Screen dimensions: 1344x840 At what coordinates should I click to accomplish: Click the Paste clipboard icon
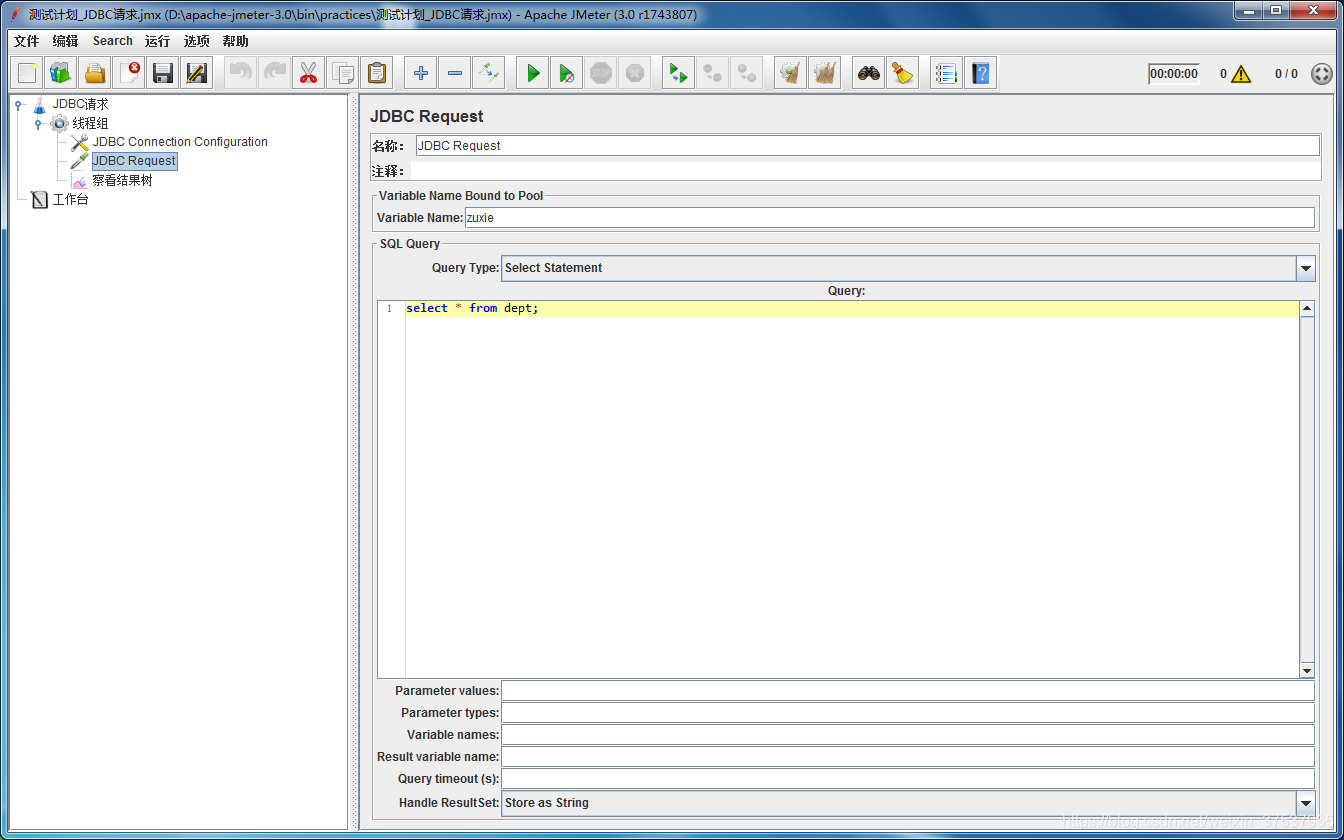[377, 73]
